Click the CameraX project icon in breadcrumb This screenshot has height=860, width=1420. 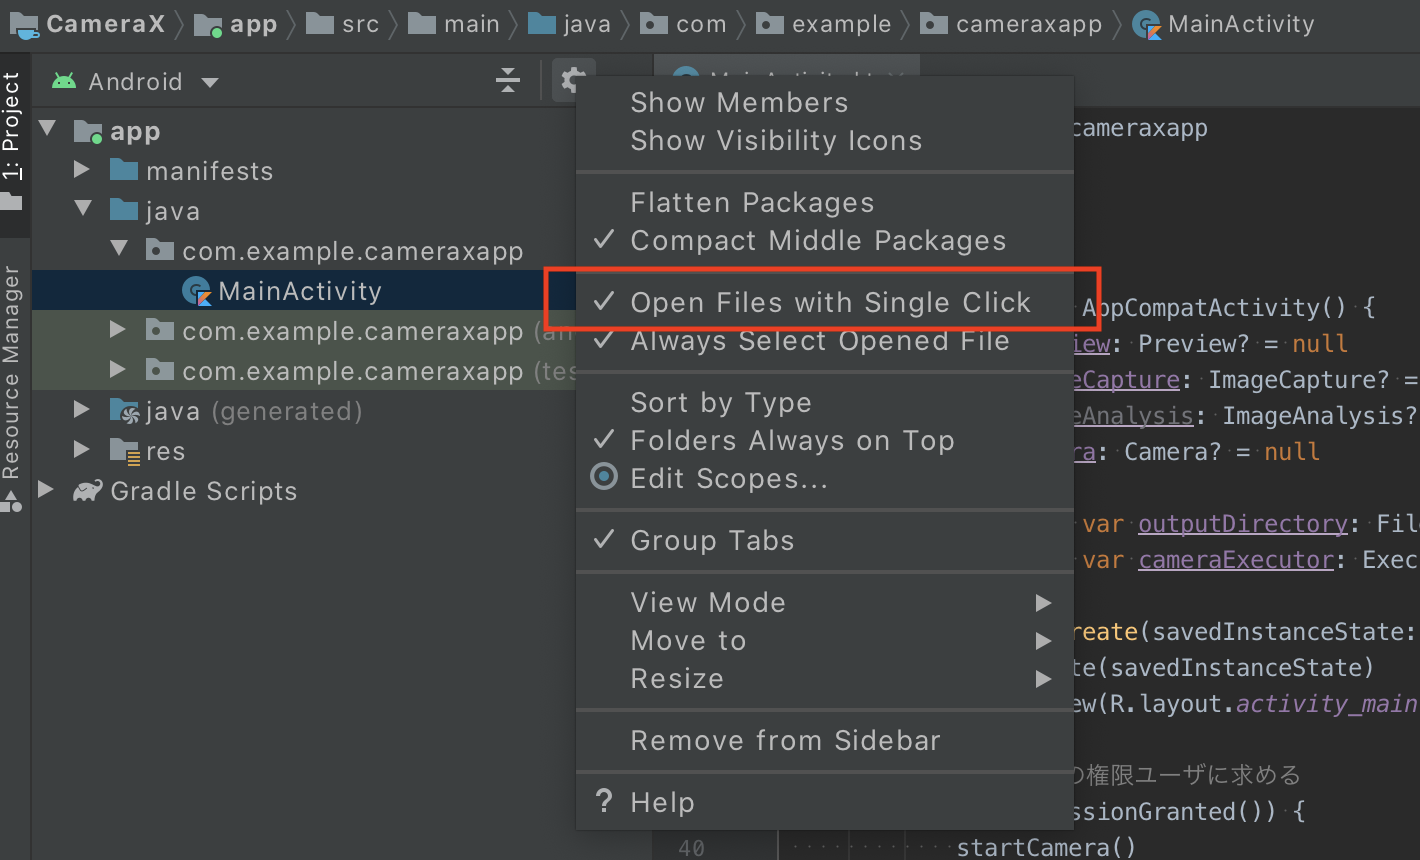(24, 24)
